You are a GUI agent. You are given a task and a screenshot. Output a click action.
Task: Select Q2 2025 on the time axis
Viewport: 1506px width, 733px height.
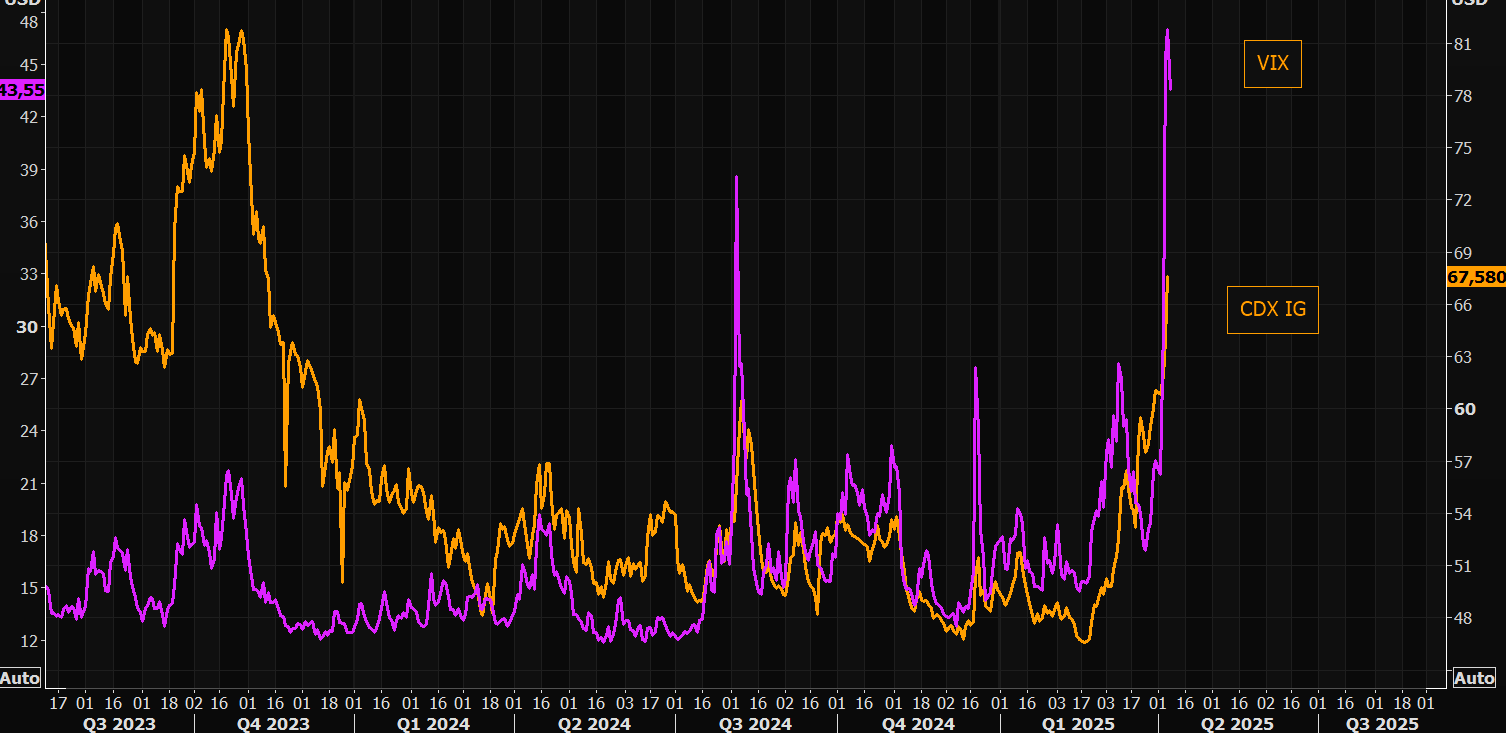1237,723
